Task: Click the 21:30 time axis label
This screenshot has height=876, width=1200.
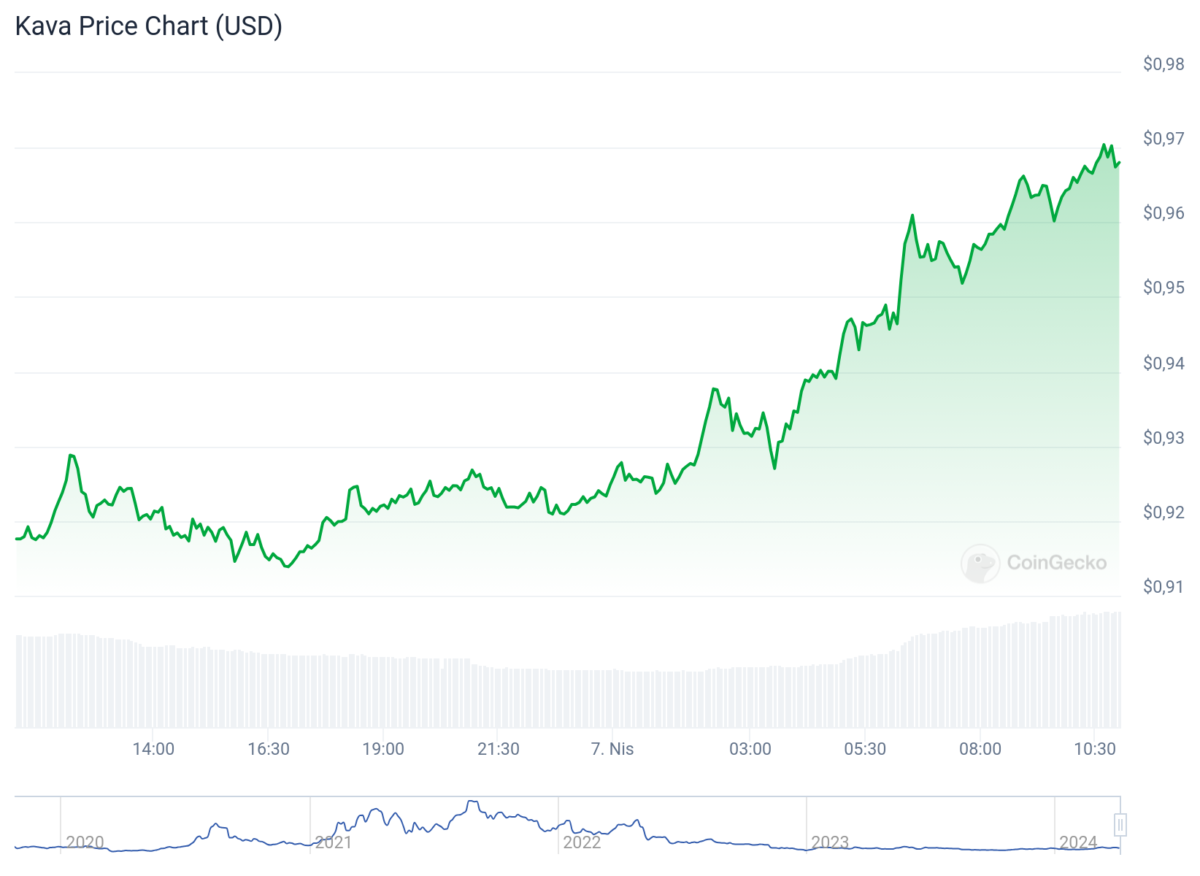Action: point(499,749)
